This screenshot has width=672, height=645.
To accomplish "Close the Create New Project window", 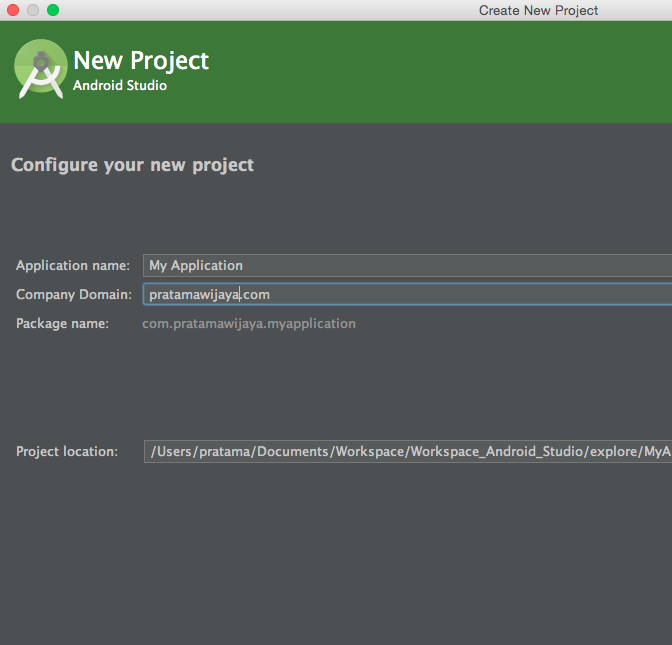I will click(13, 10).
